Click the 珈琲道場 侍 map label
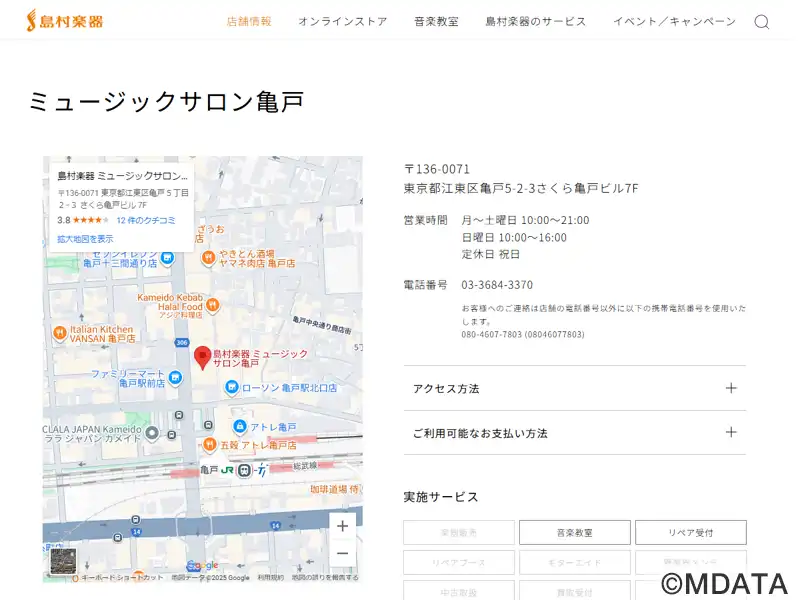 point(335,489)
